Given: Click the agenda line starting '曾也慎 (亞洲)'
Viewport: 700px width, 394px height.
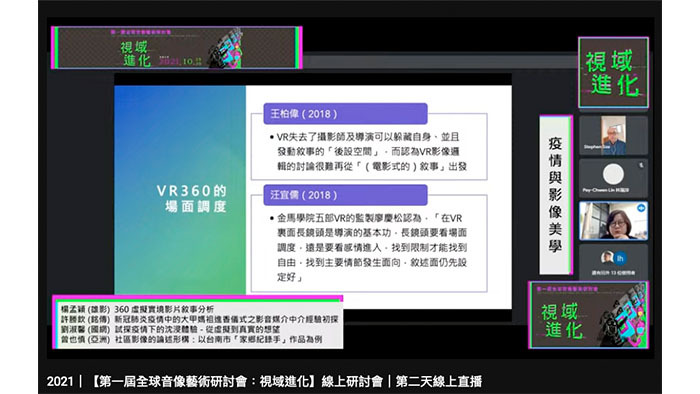Looking at the screenshot, I should coord(192,339).
